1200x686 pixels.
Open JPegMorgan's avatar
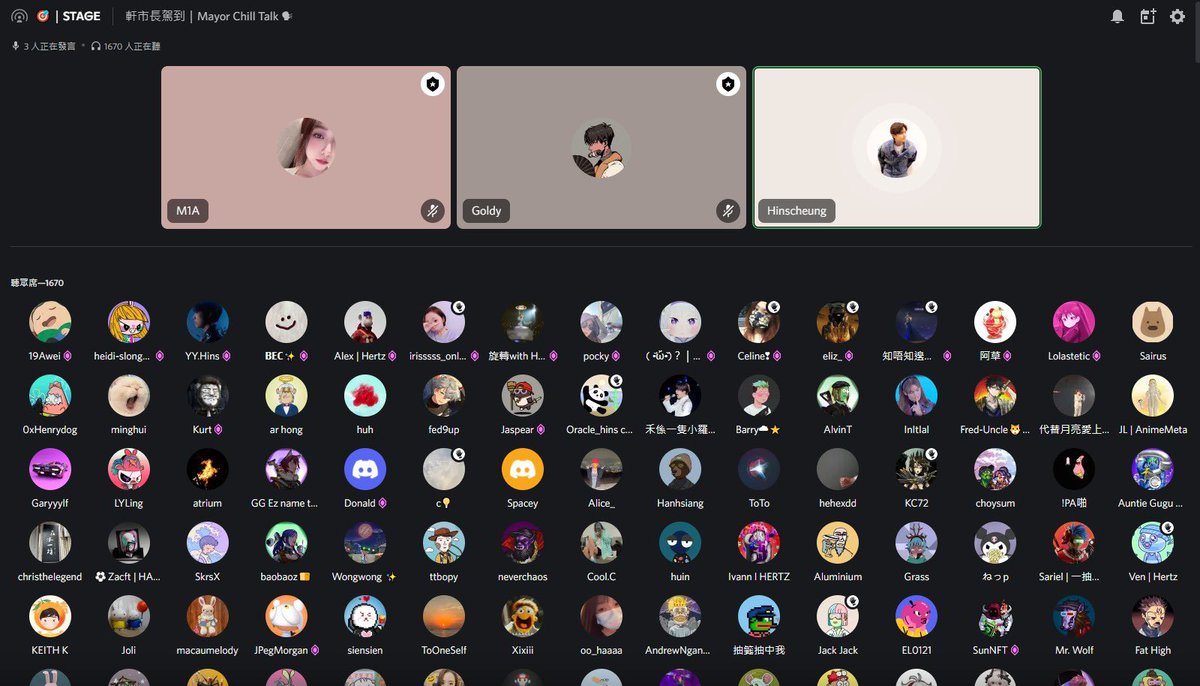[286, 617]
